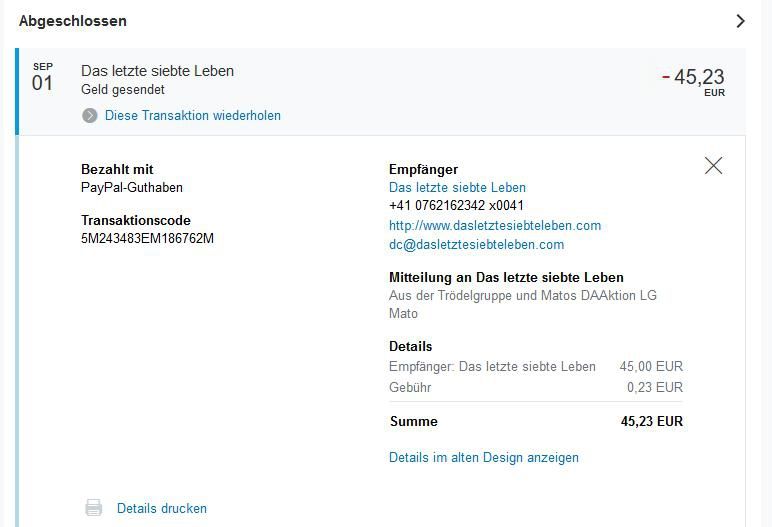Collapse the Das letzte siebte Leben transaction row

[x=381, y=92]
